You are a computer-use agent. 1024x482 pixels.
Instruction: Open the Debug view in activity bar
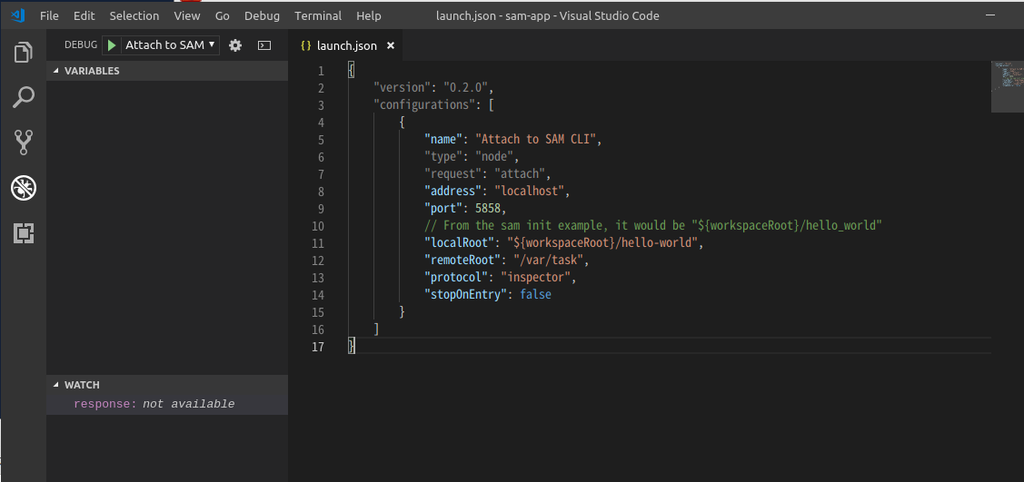[24, 188]
